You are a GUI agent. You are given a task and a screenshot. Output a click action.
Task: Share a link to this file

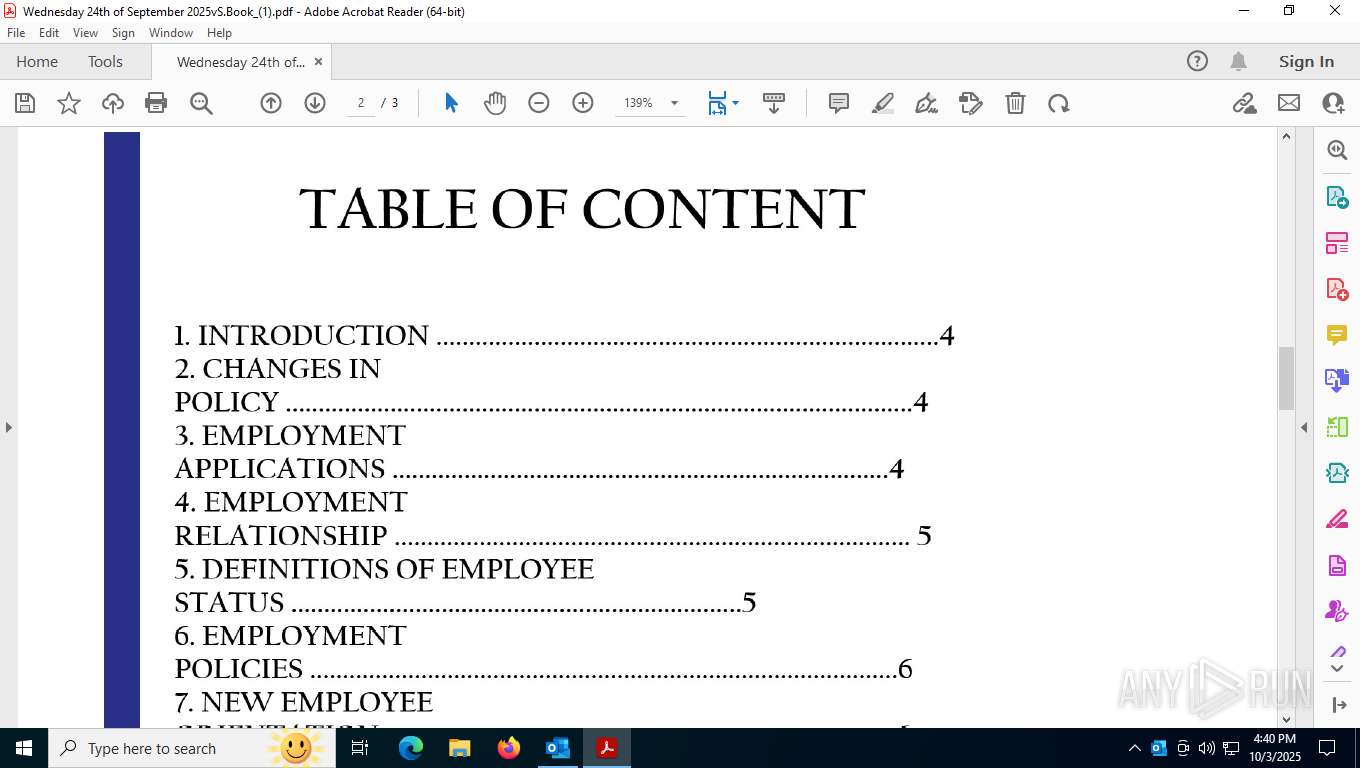[x=1245, y=103]
